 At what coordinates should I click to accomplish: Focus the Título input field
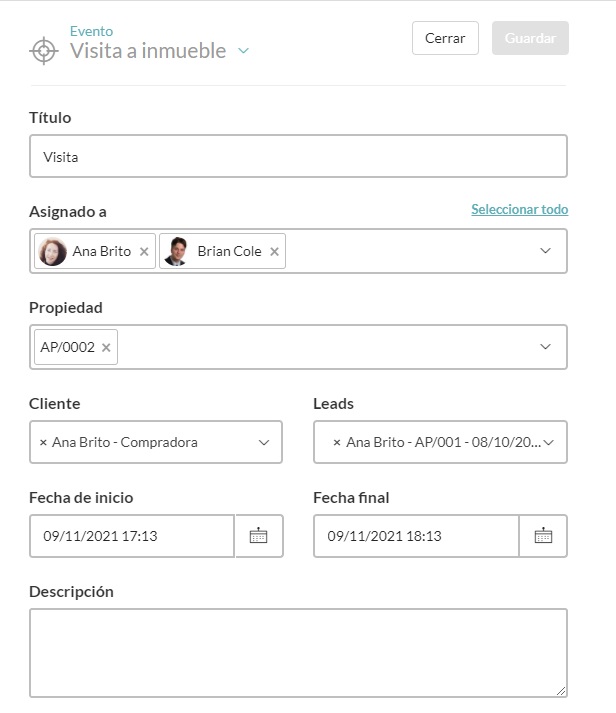[298, 157]
